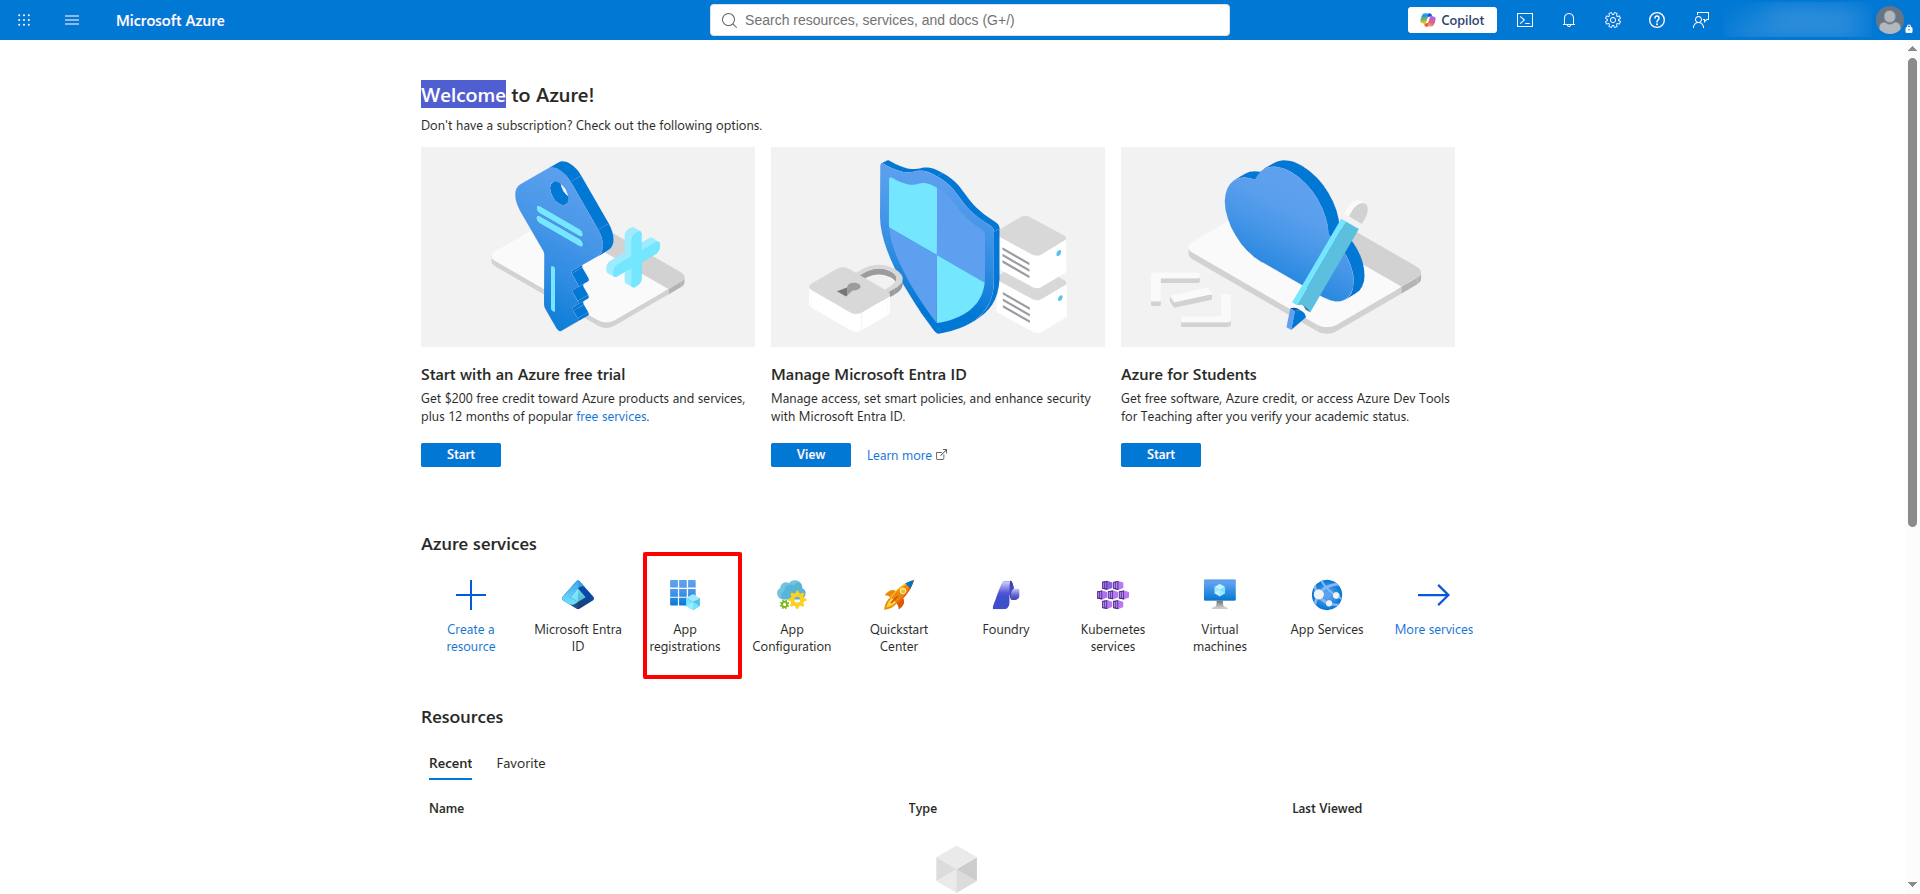This screenshot has width=1920, height=894.
Task: Start Azure for Students
Action: coord(1161,455)
